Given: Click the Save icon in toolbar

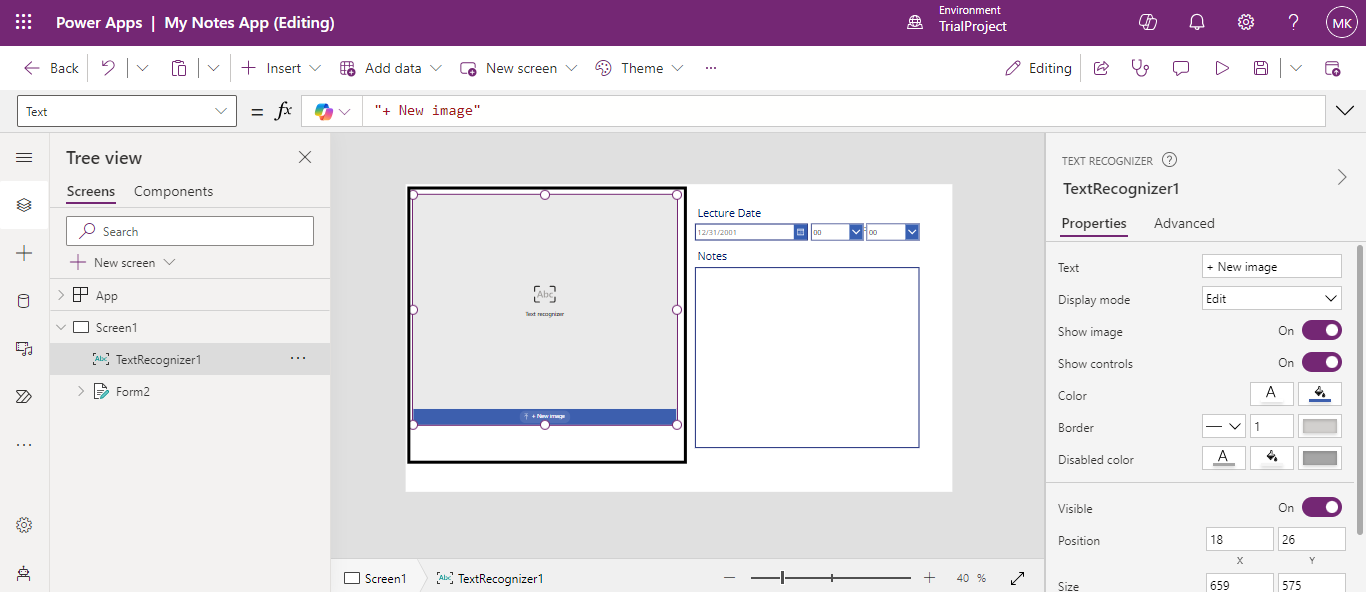Looking at the screenshot, I should coord(1261,68).
